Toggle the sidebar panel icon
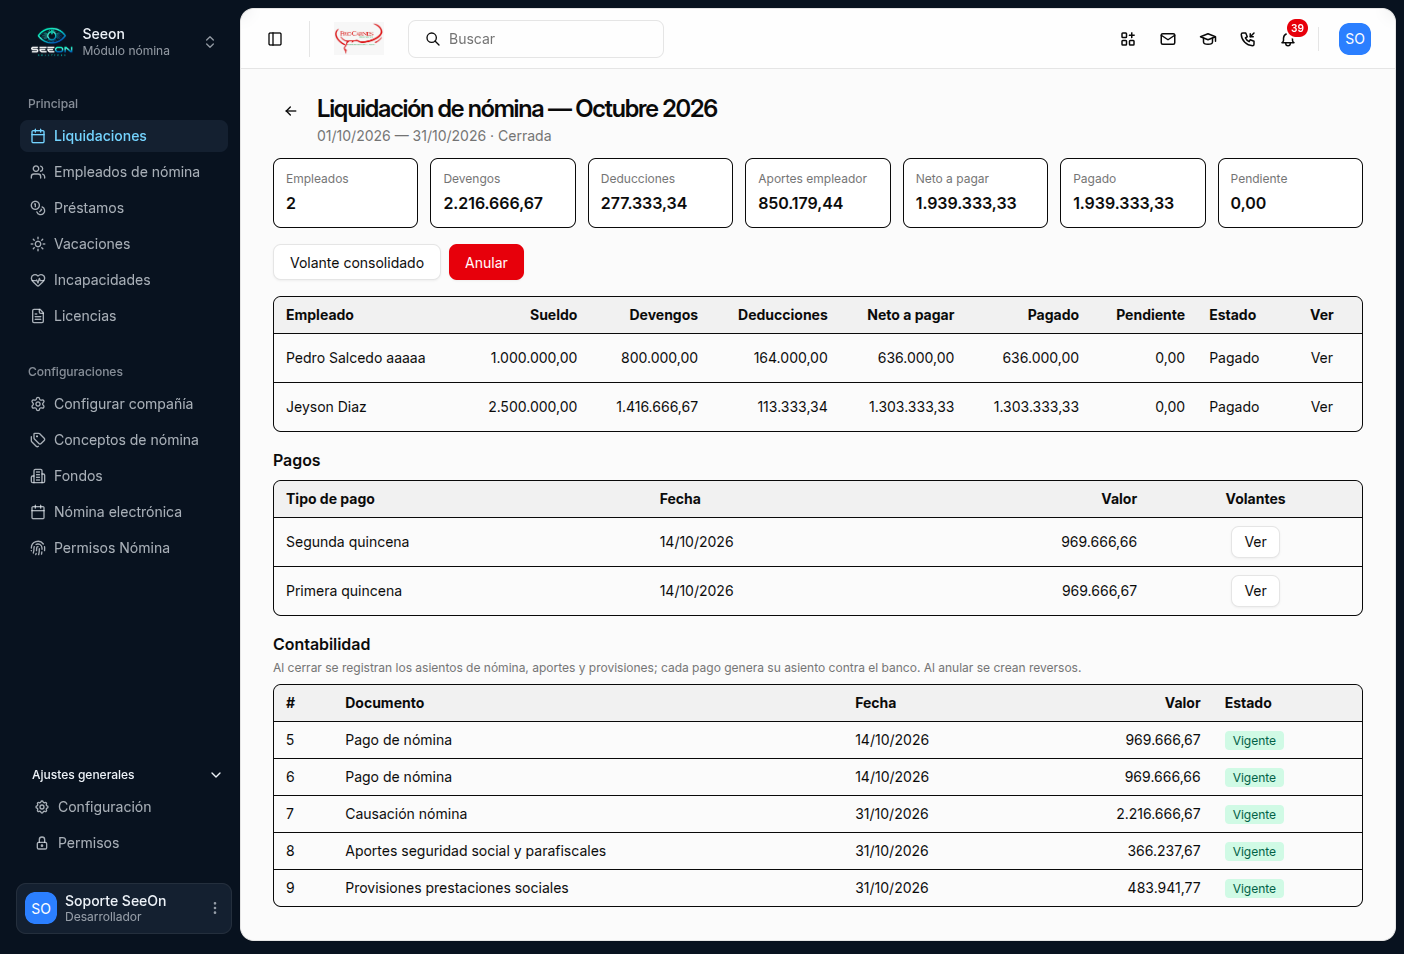Viewport: 1404px width, 954px height. coord(275,39)
